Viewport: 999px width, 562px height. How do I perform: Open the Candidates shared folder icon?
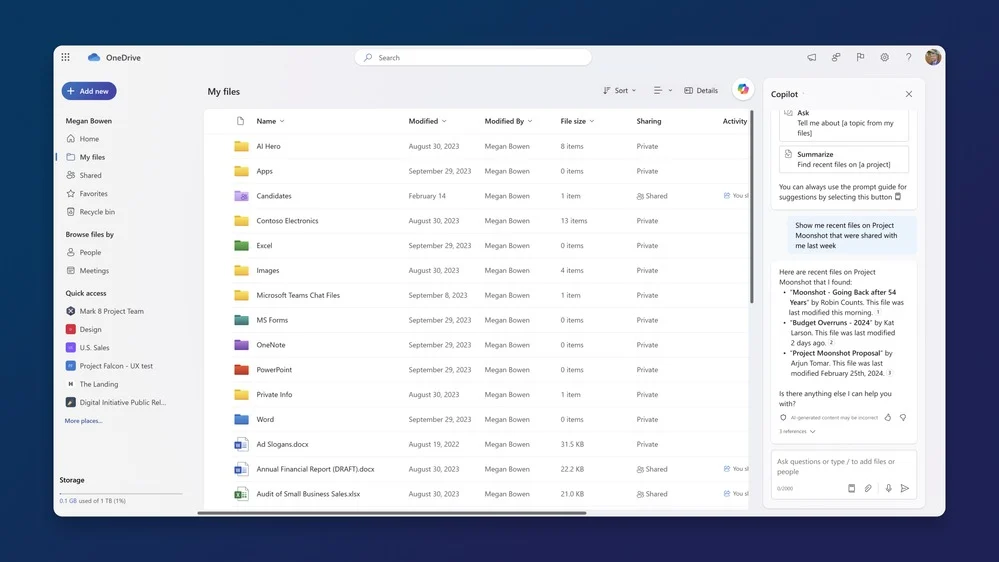241,196
